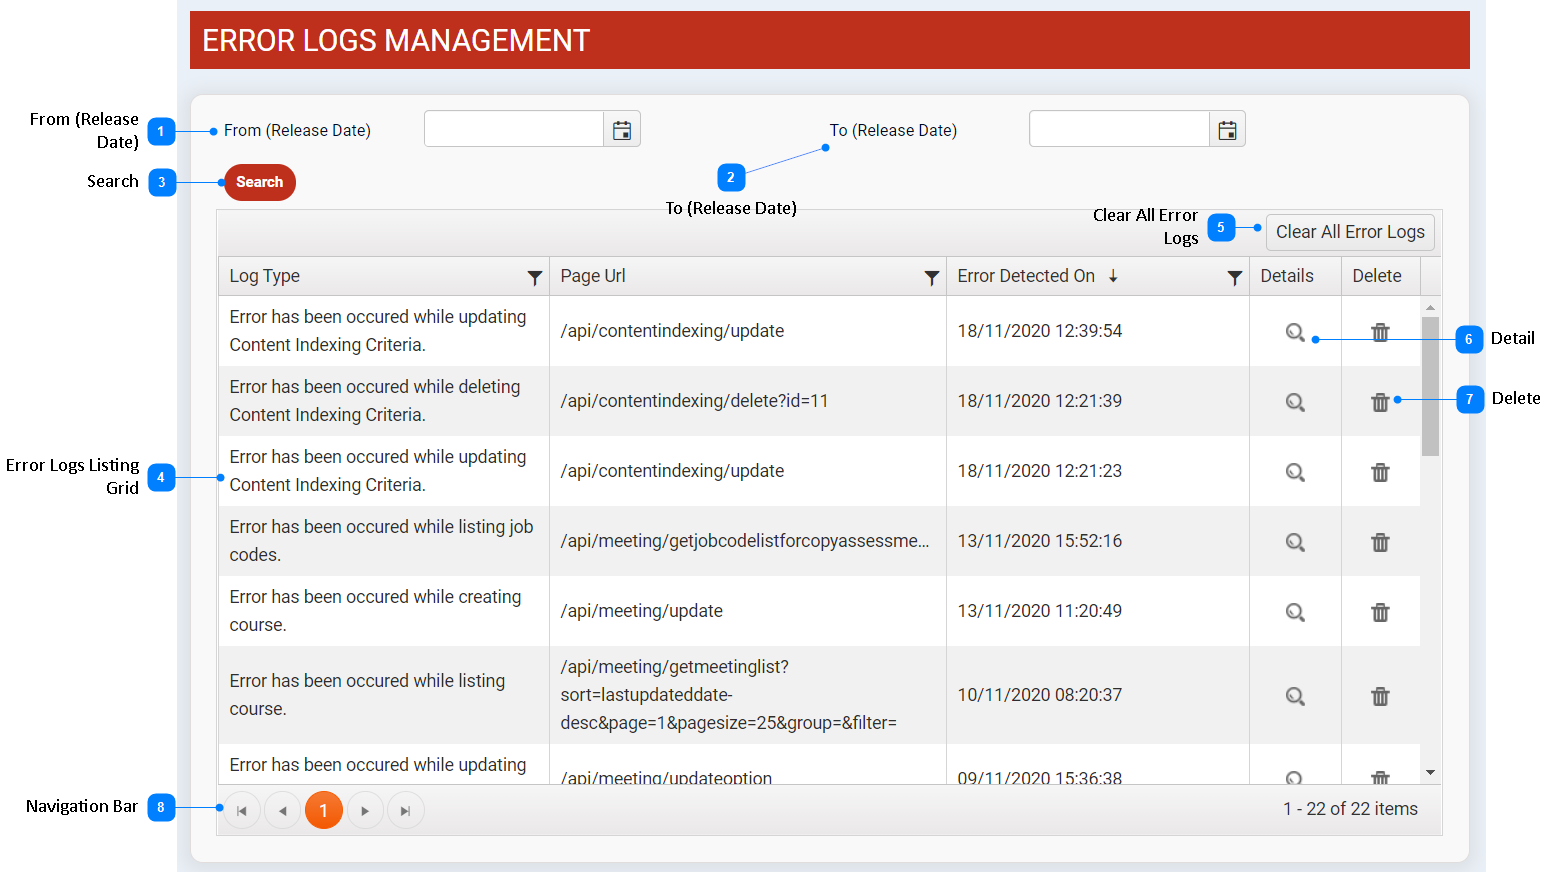Delete the 18/11/2020 12:39:54 log

tap(1380, 332)
